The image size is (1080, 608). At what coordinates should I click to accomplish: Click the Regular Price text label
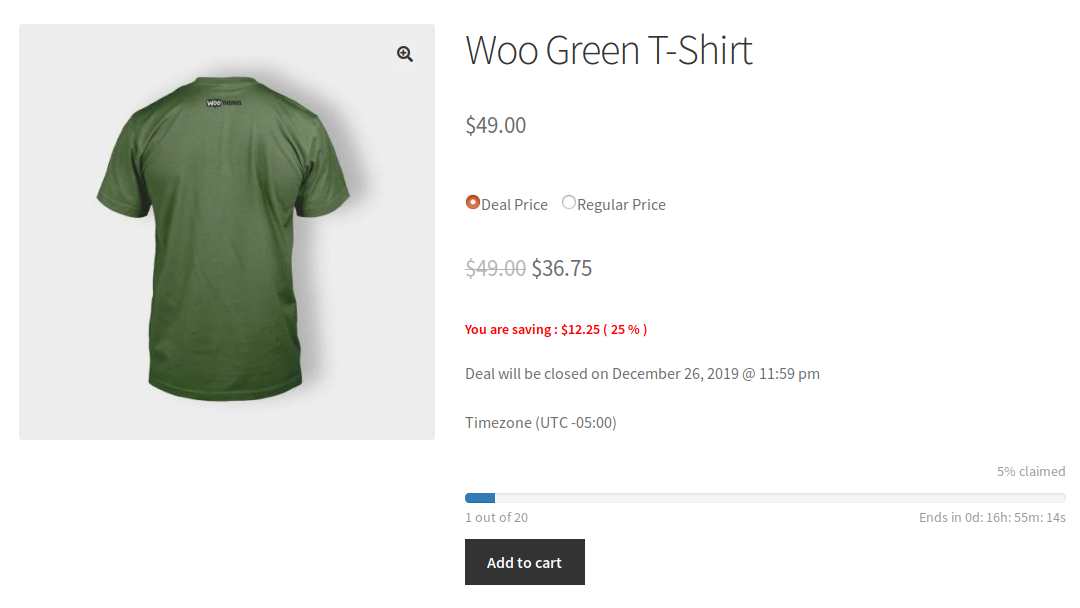(621, 203)
